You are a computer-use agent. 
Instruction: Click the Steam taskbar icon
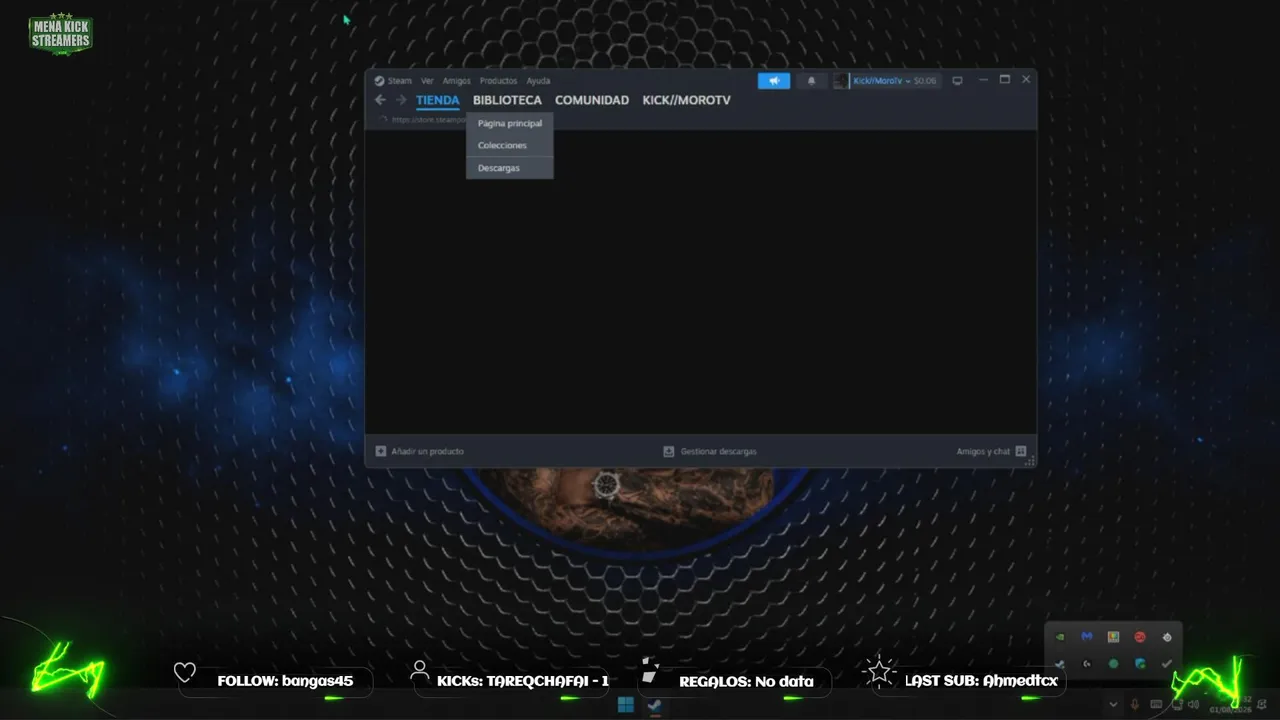pos(654,705)
